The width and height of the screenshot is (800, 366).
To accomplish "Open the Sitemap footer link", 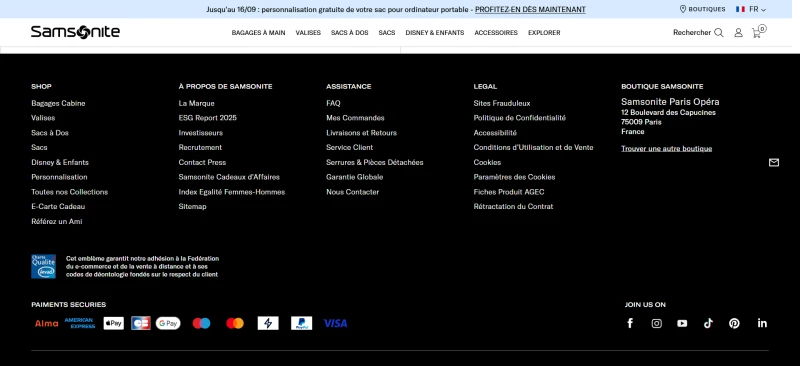I will tap(192, 207).
